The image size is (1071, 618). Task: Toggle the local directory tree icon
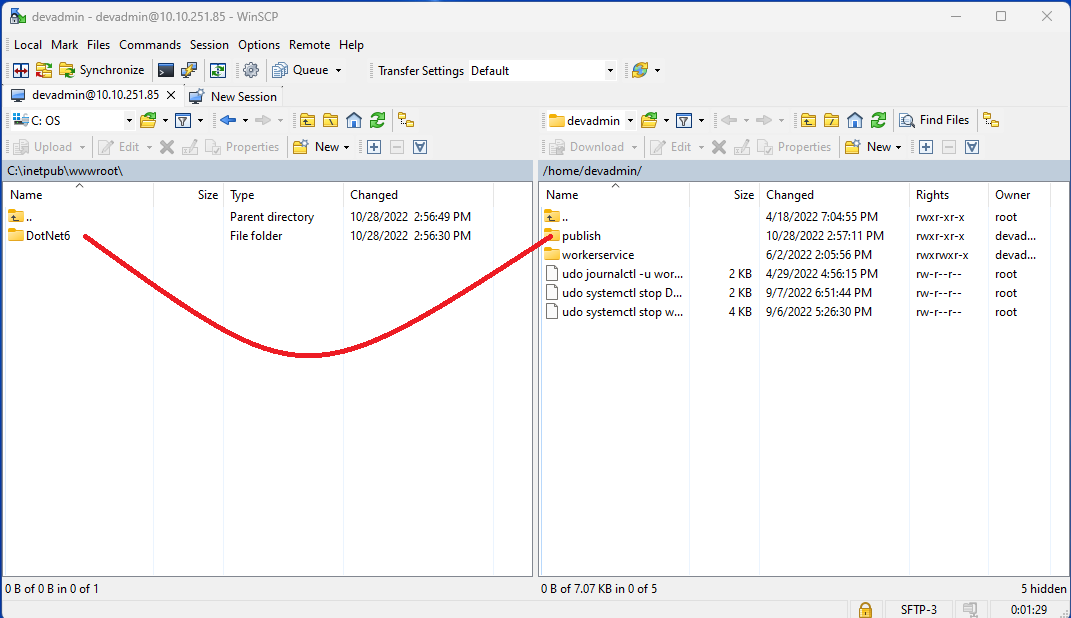pos(406,121)
